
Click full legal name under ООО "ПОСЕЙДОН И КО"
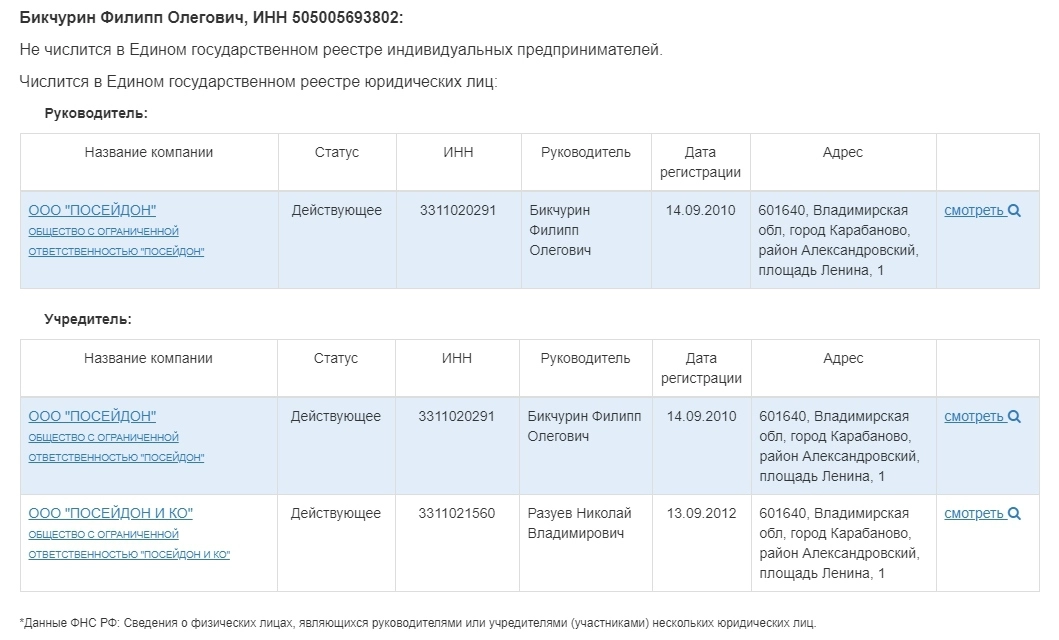[x=128, y=545]
